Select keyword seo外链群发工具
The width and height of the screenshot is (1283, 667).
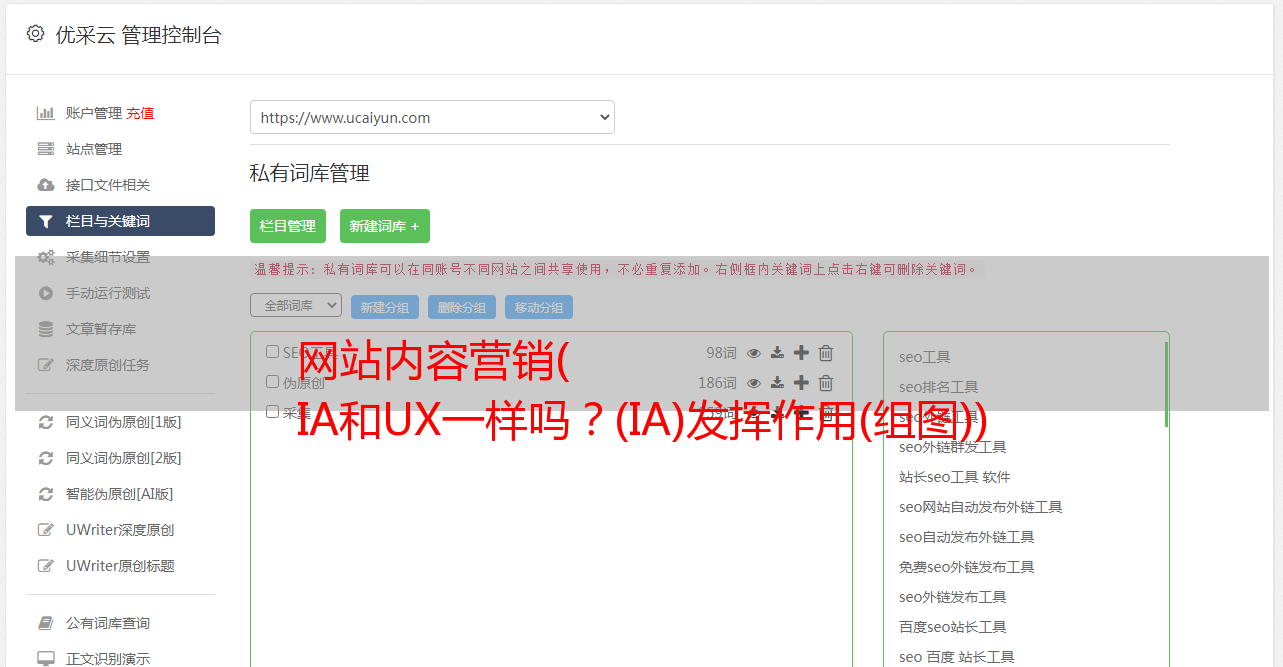click(x=953, y=447)
